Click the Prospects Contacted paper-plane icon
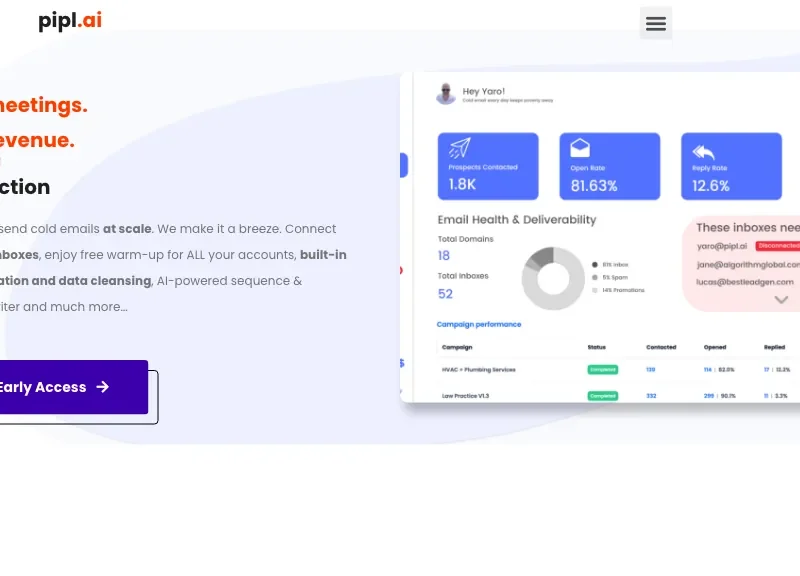The width and height of the screenshot is (800, 576). 460,148
